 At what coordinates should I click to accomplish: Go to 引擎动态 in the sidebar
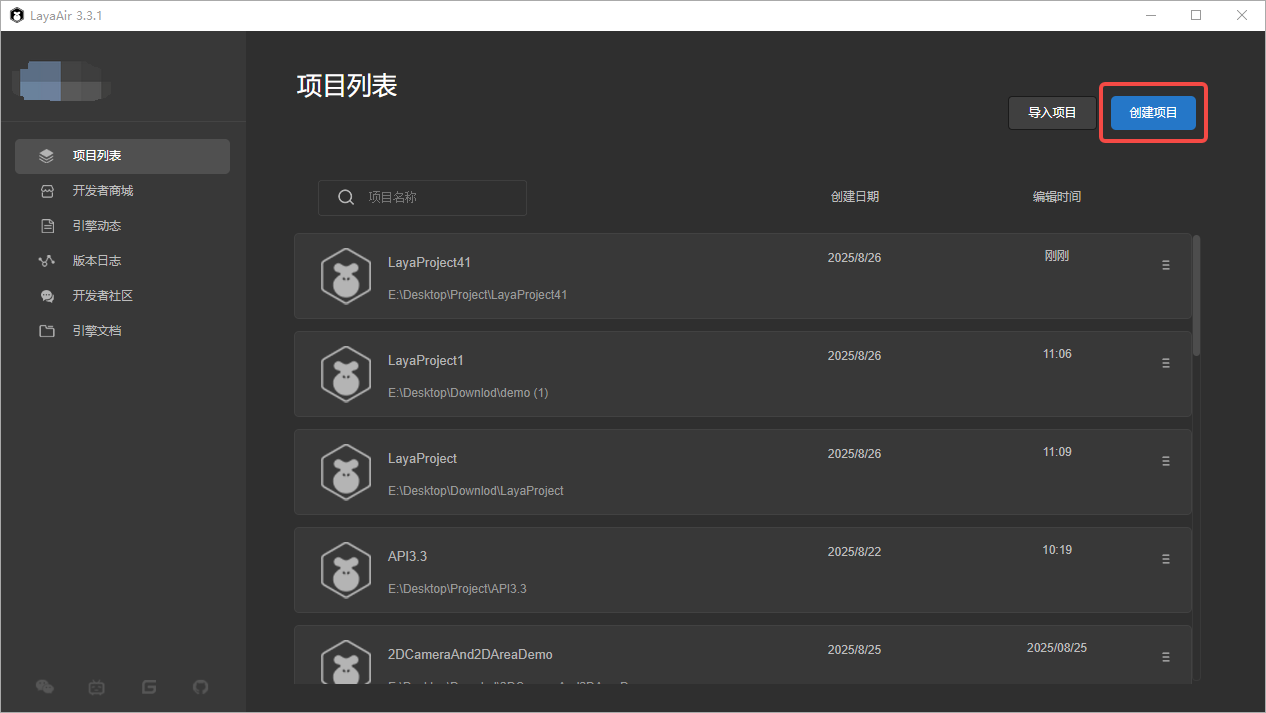(96, 226)
